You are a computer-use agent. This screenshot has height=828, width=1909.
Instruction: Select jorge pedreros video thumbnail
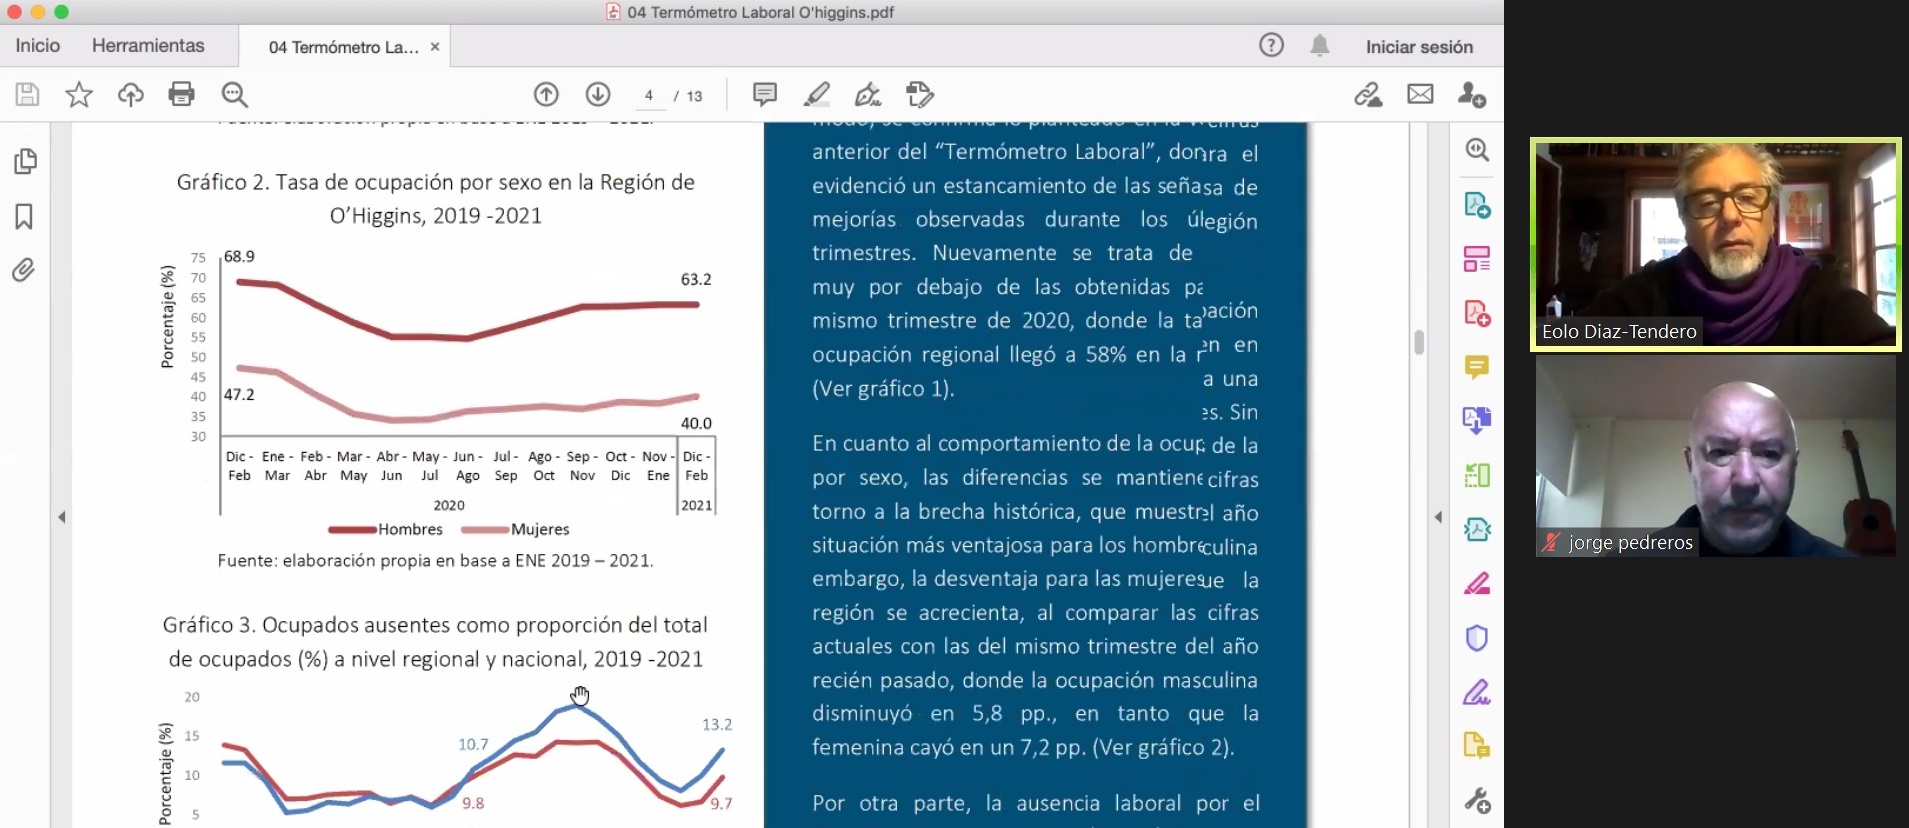1716,457
